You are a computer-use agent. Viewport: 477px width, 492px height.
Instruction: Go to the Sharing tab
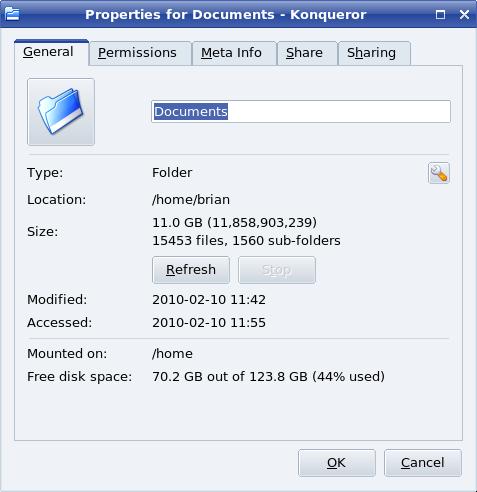[x=374, y=53]
